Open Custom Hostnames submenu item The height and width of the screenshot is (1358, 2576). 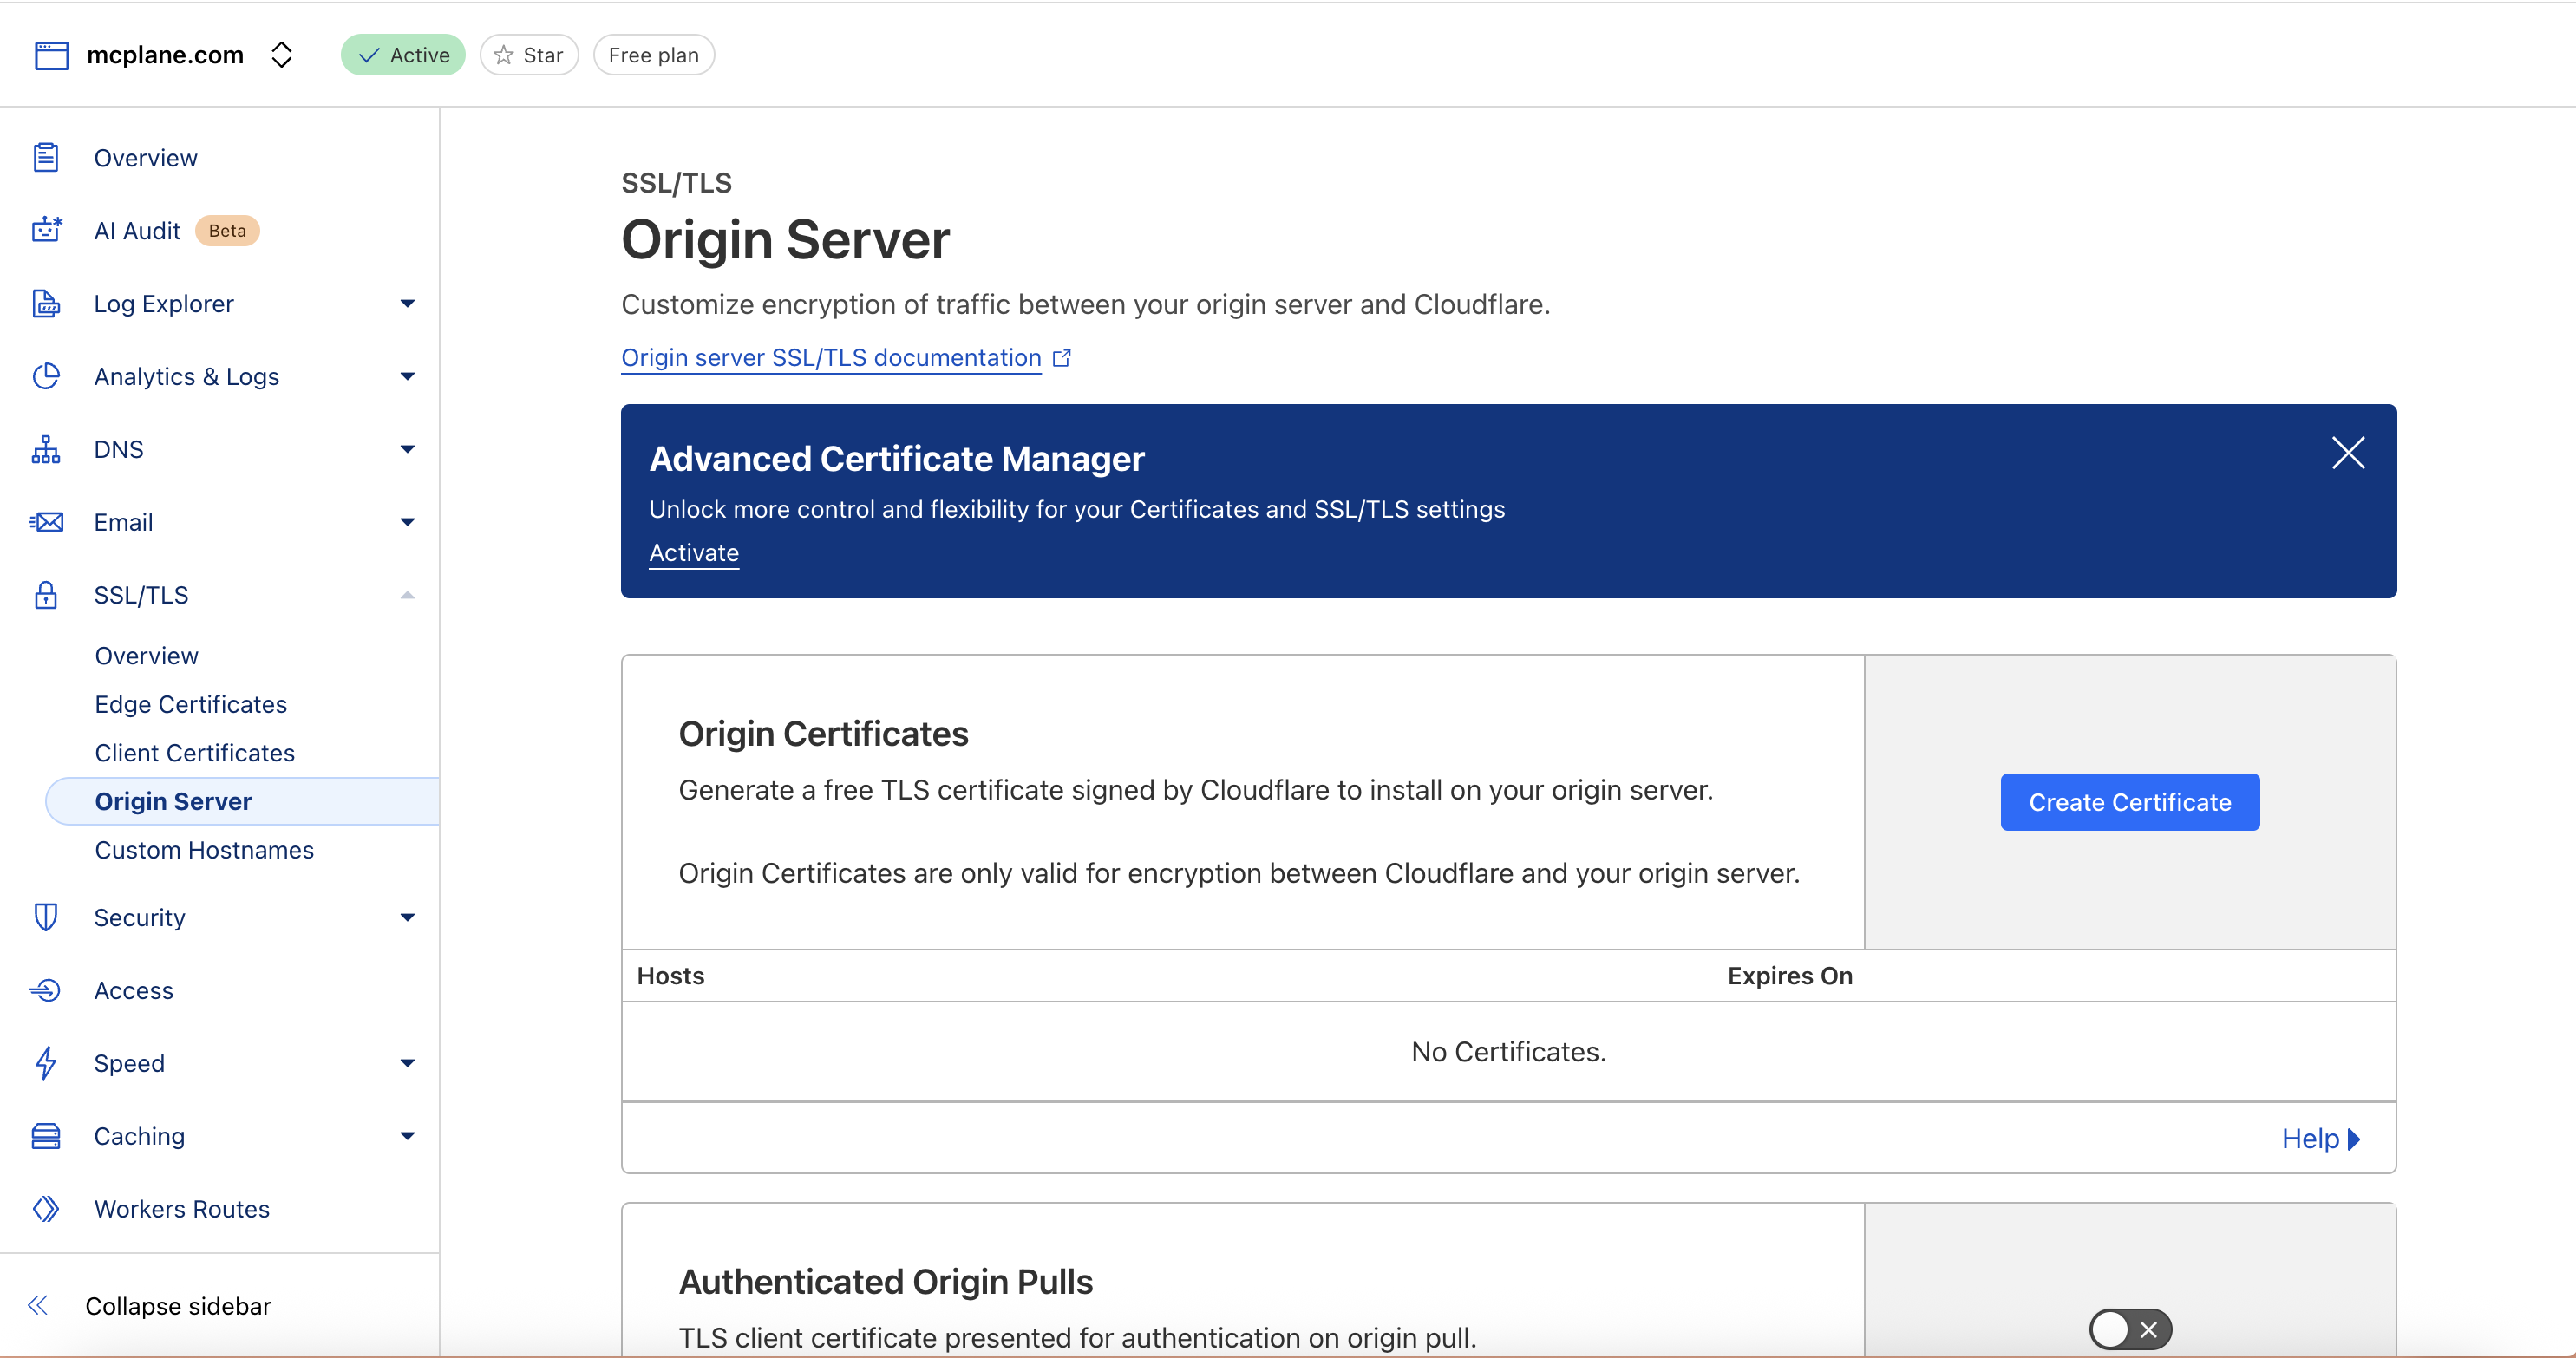204,850
